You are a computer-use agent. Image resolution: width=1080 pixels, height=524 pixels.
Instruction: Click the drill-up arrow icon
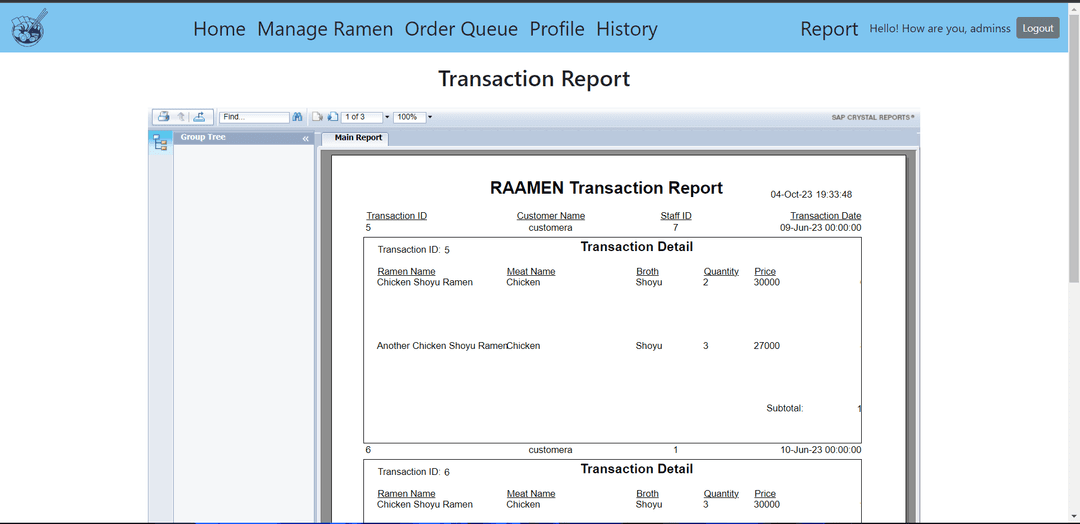181,116
